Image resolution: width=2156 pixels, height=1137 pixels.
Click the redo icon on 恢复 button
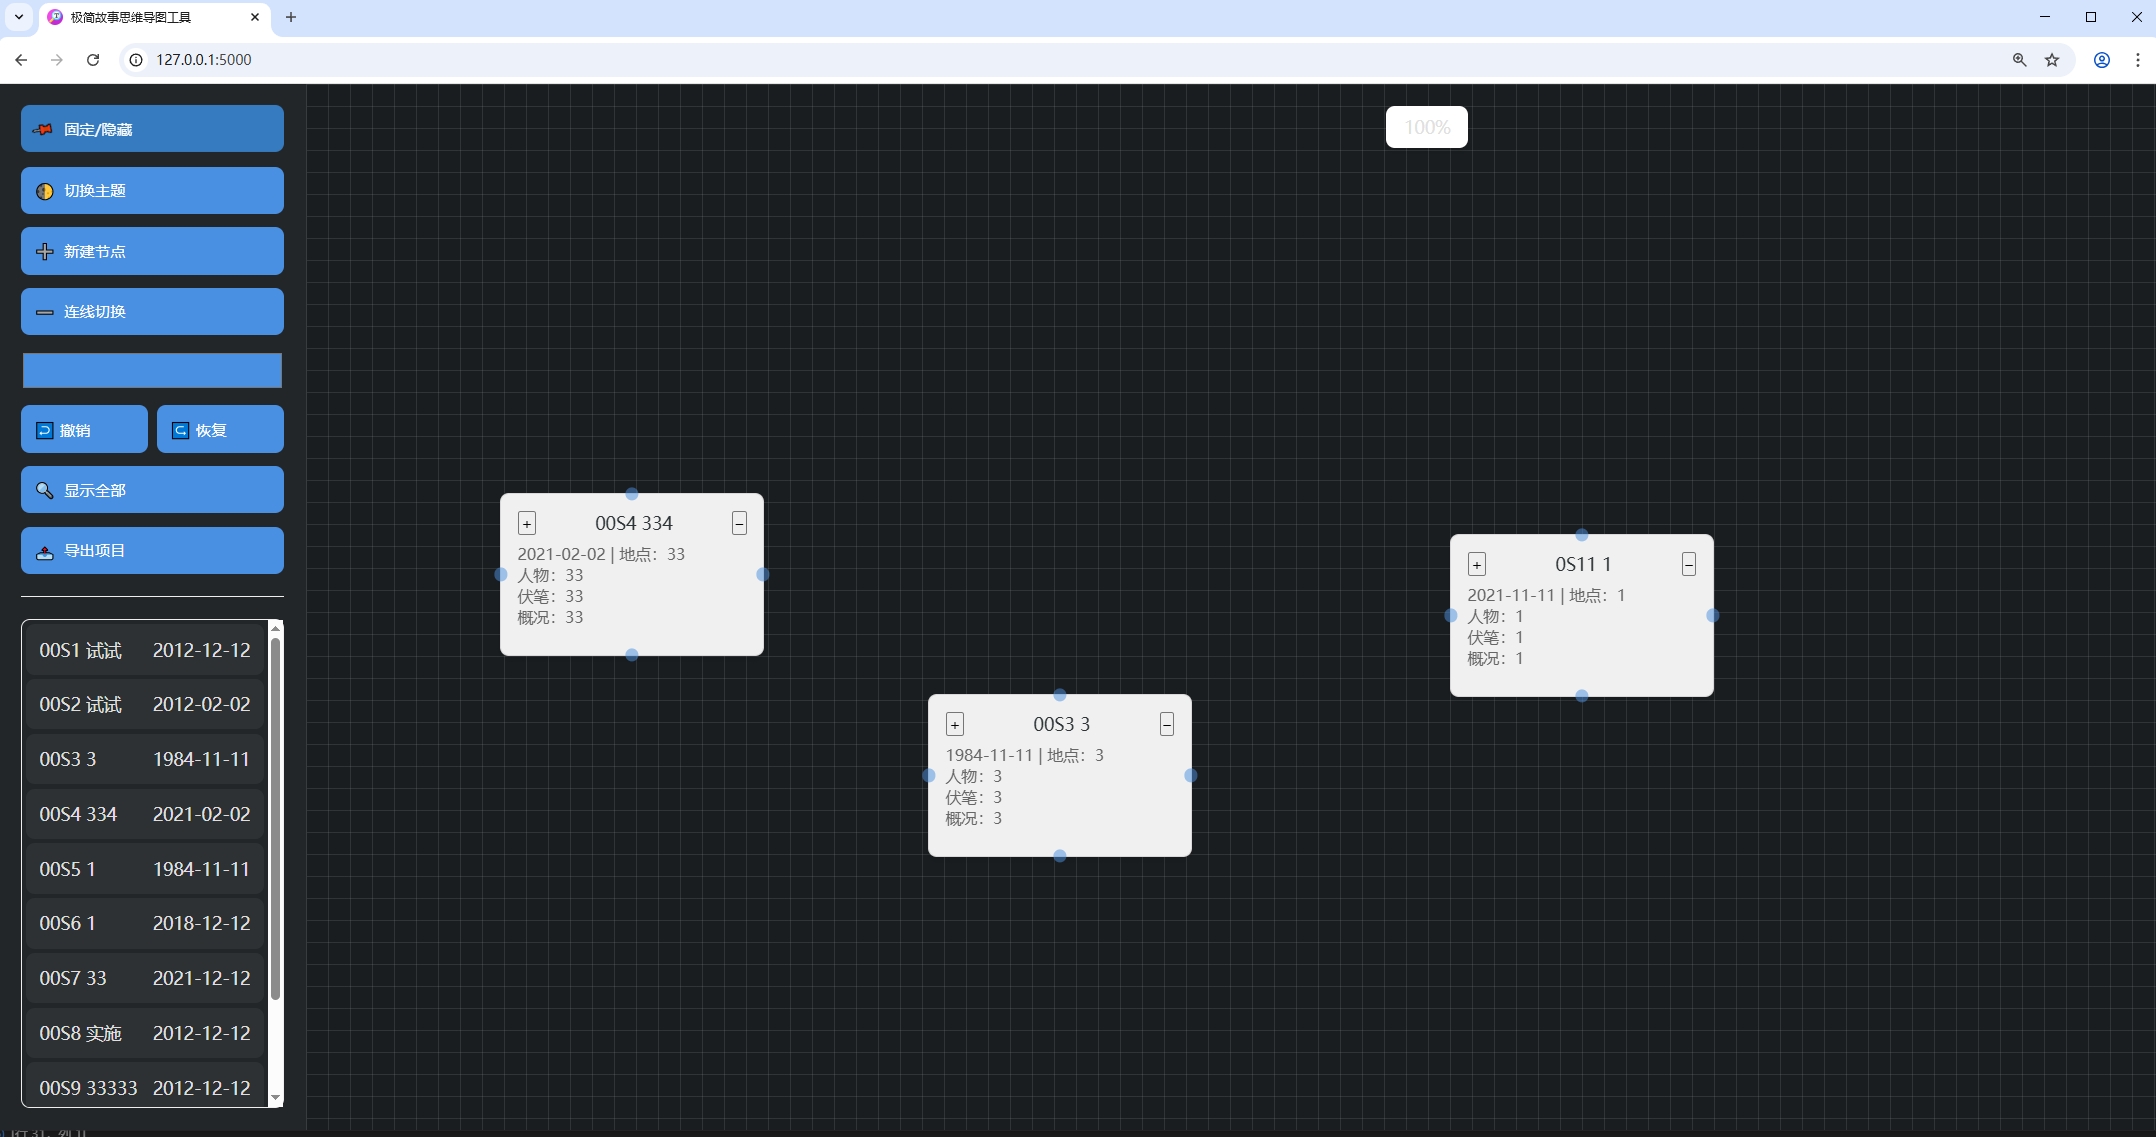181,431
